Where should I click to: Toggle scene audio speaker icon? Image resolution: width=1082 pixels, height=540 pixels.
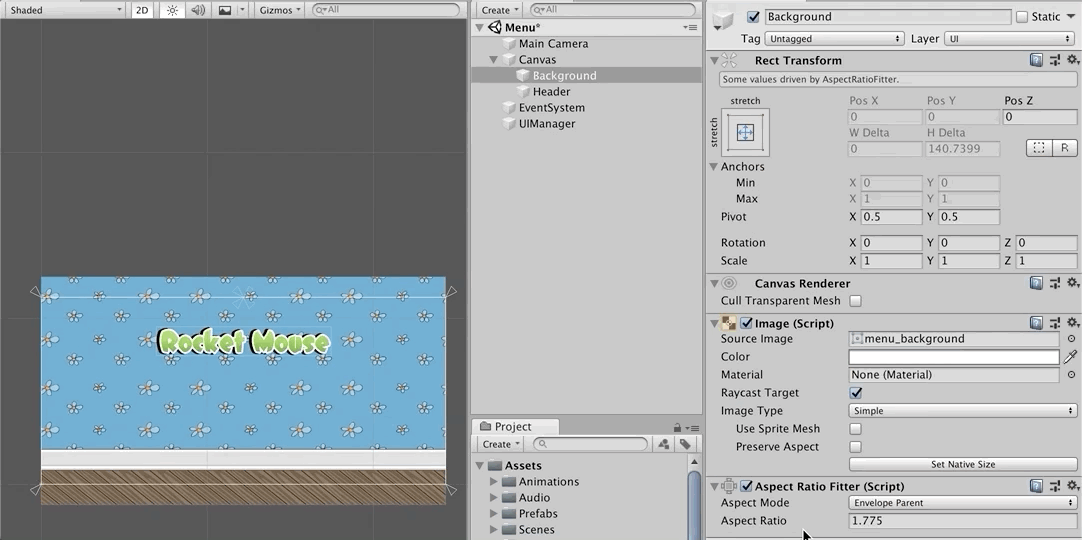(x=198, y=10)
